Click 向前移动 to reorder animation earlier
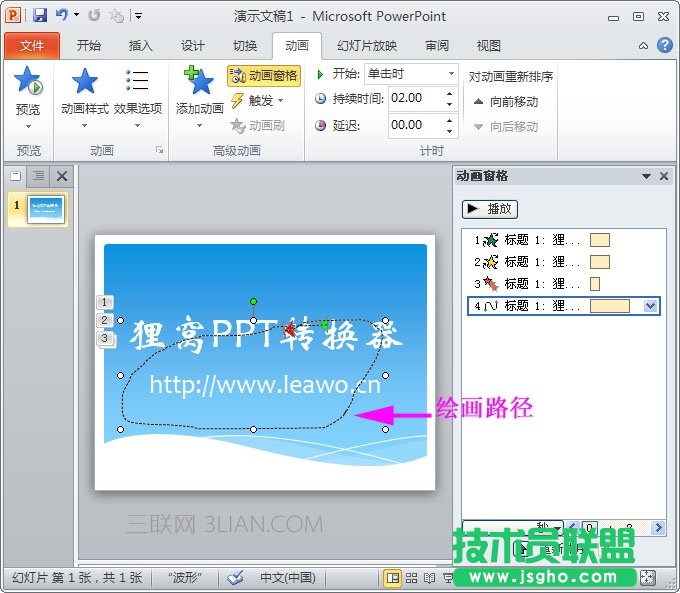Image resolution: width=680 pixels, height=593 pixels. pyautogui.click(x=506, y=102)
